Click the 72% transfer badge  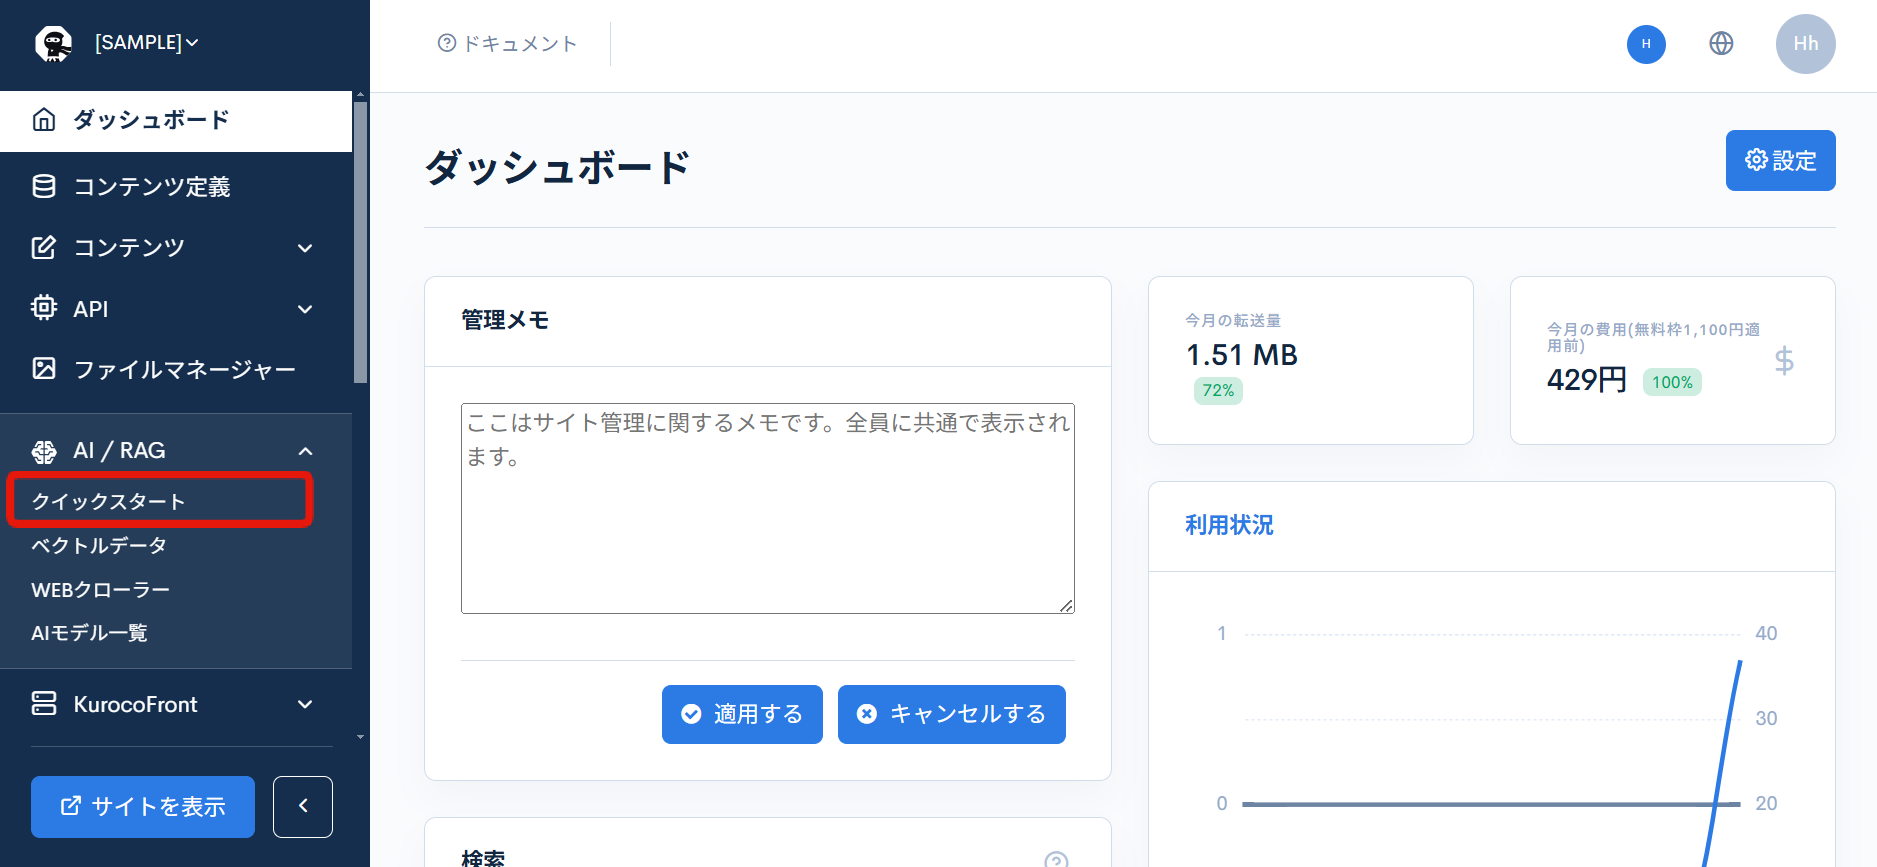[1218, 390]
